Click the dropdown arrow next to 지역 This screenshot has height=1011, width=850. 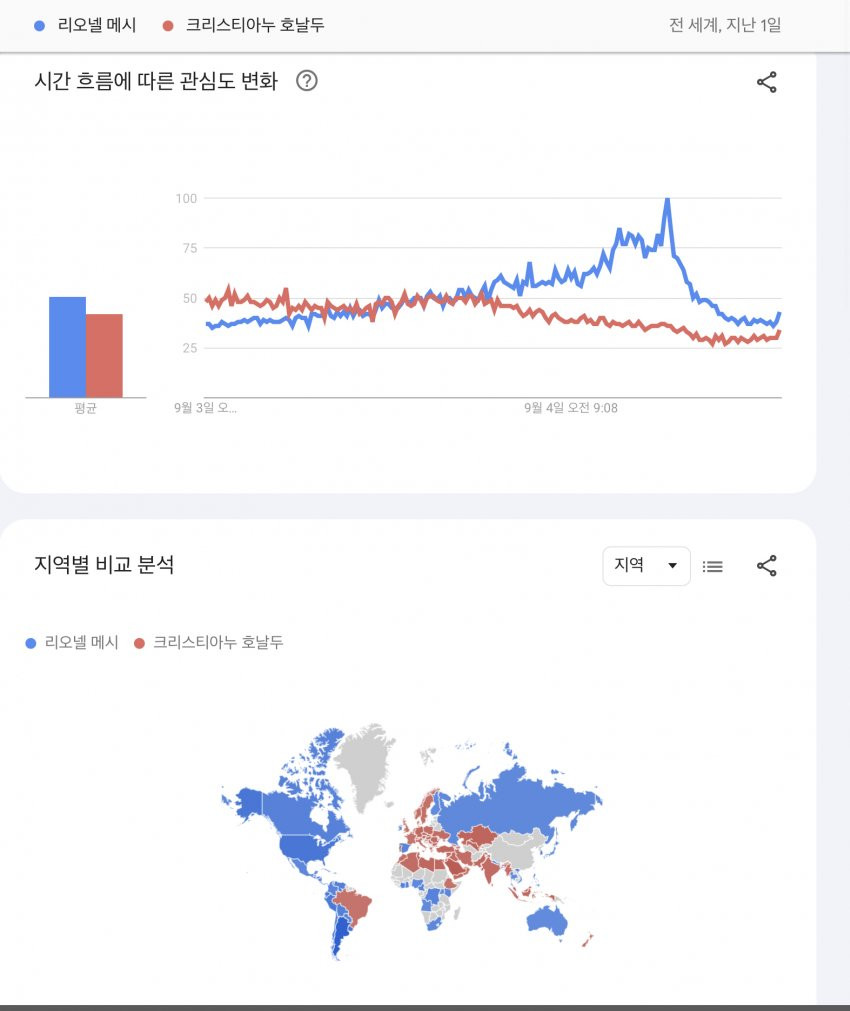pos(672,565)
